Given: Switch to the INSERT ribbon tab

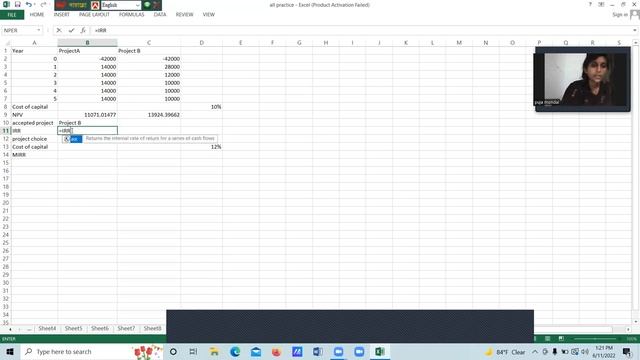Looking at the screenshot, I should 62,15.
